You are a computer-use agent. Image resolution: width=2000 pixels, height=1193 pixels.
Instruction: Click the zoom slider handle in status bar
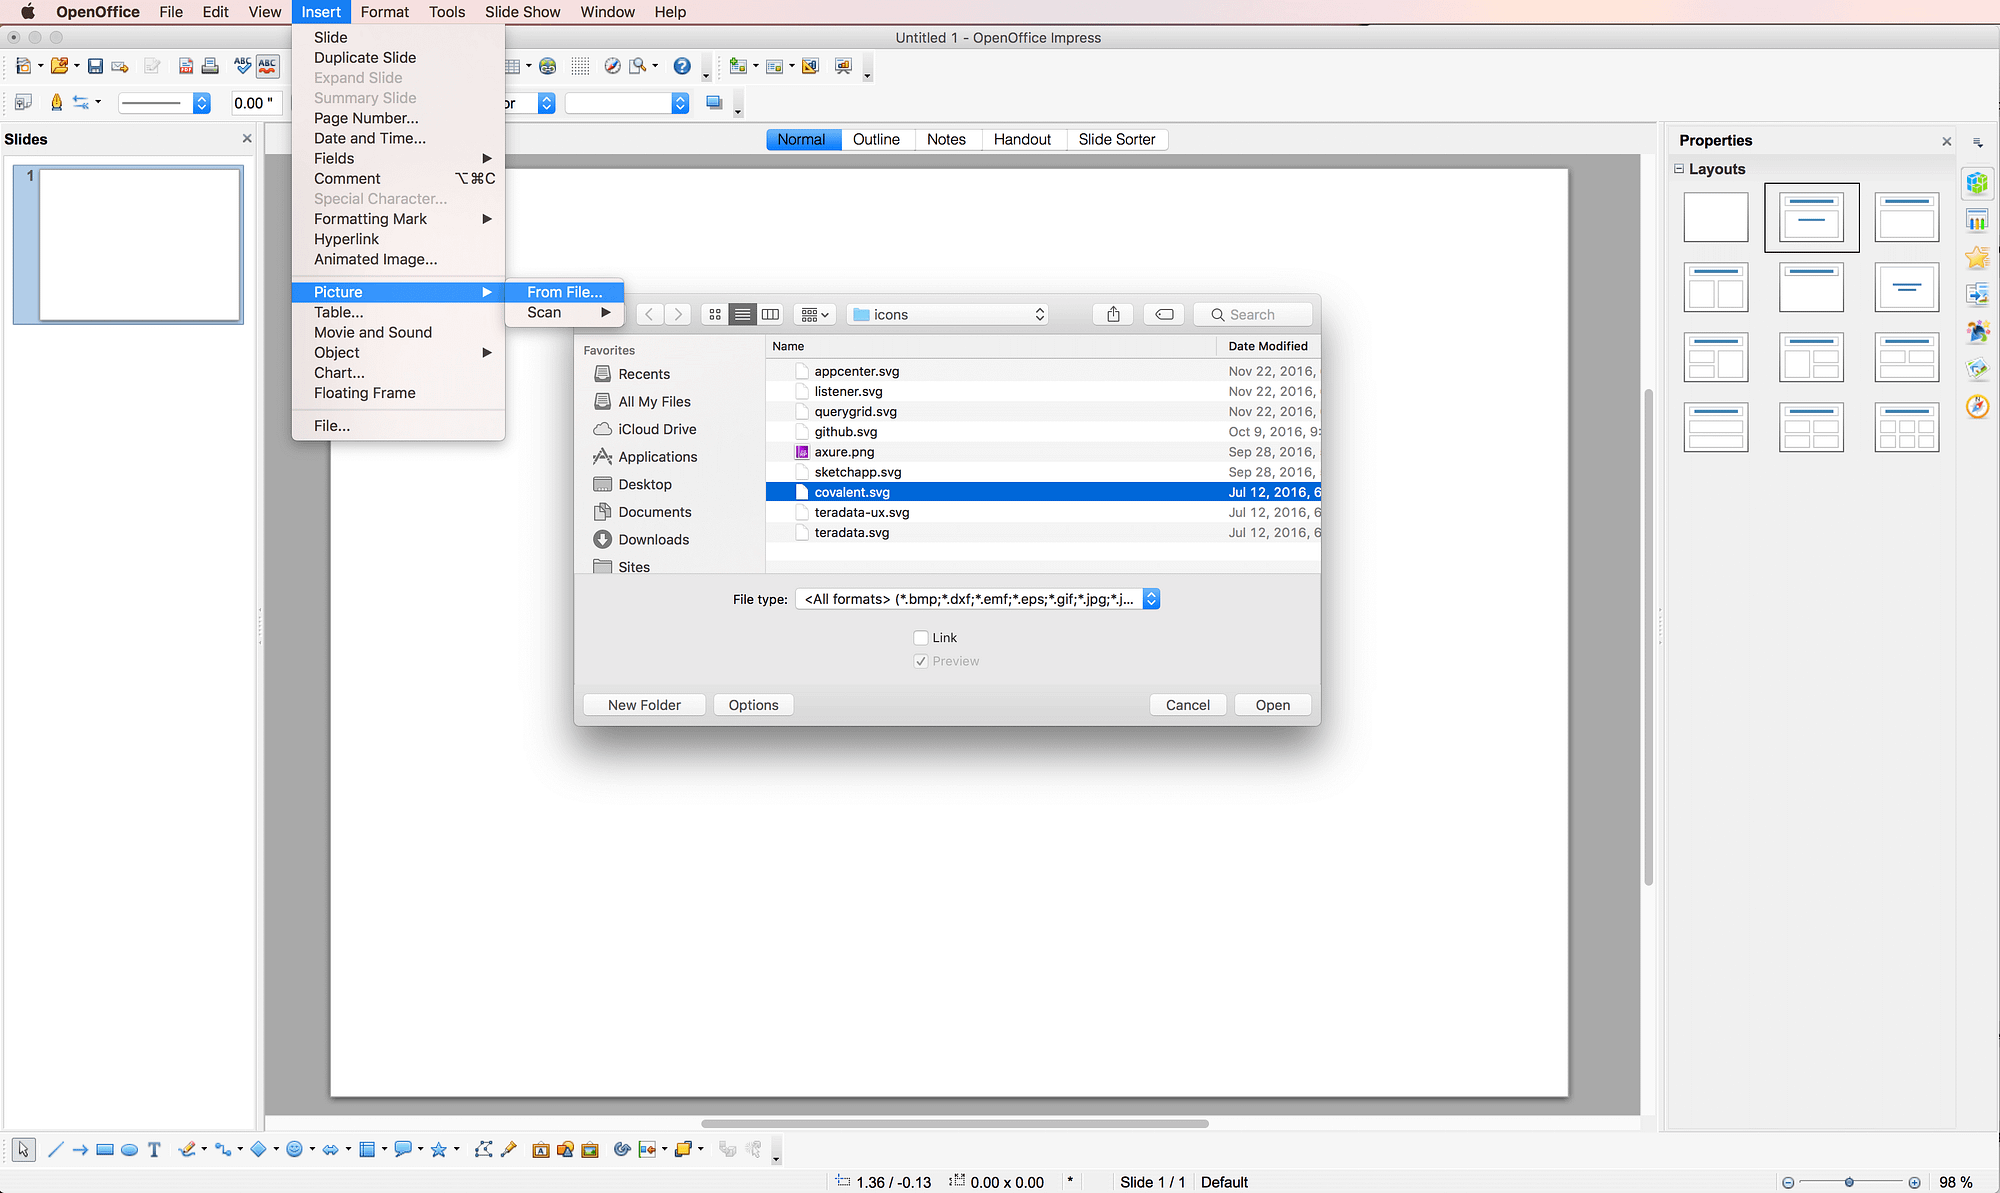coord(1849,1182)
